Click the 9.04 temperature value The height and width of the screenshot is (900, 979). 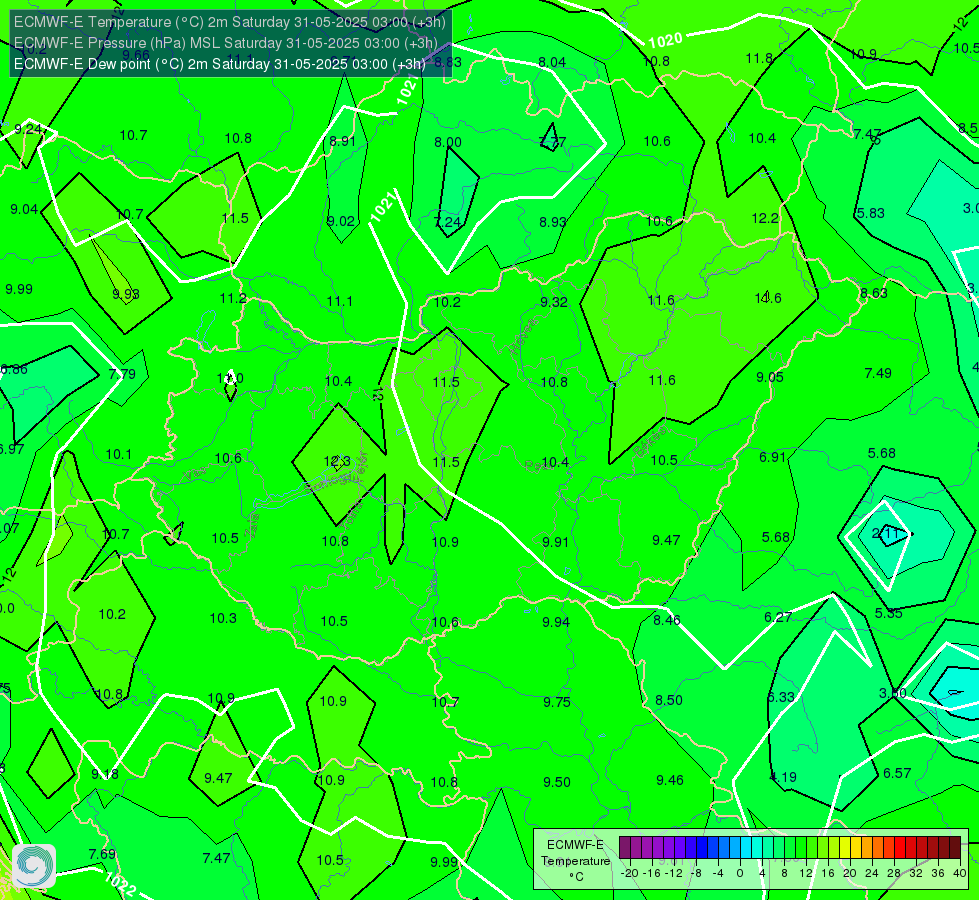coord(24,209)
